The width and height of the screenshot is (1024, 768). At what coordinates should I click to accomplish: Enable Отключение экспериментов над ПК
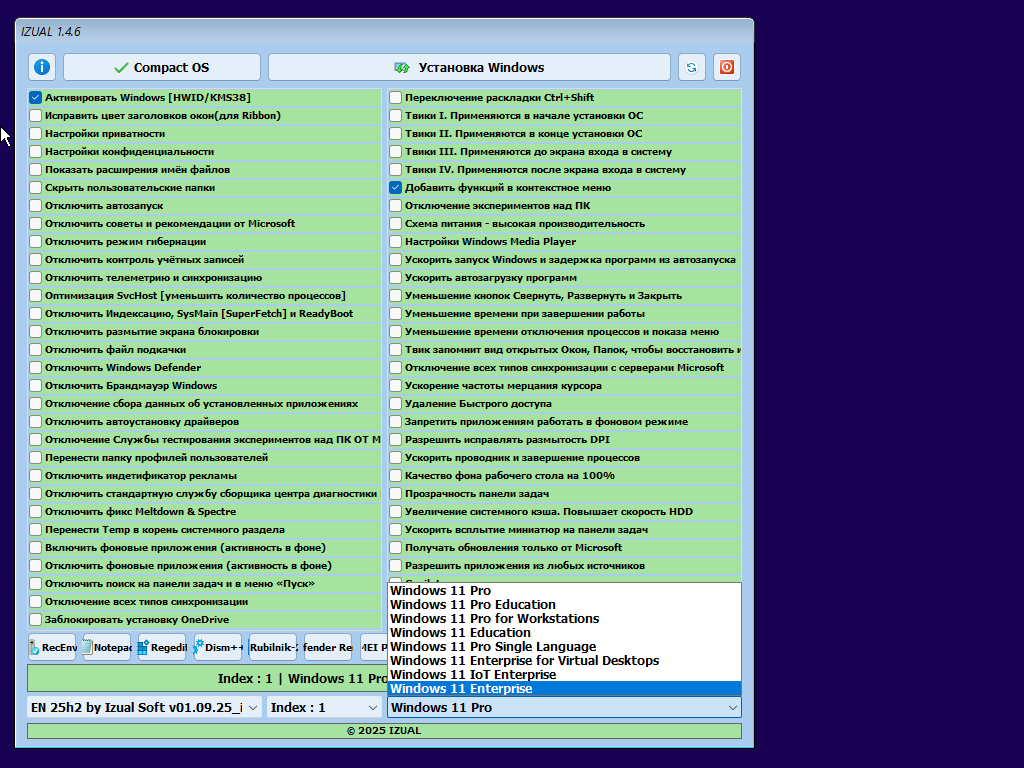coord(395,206)
